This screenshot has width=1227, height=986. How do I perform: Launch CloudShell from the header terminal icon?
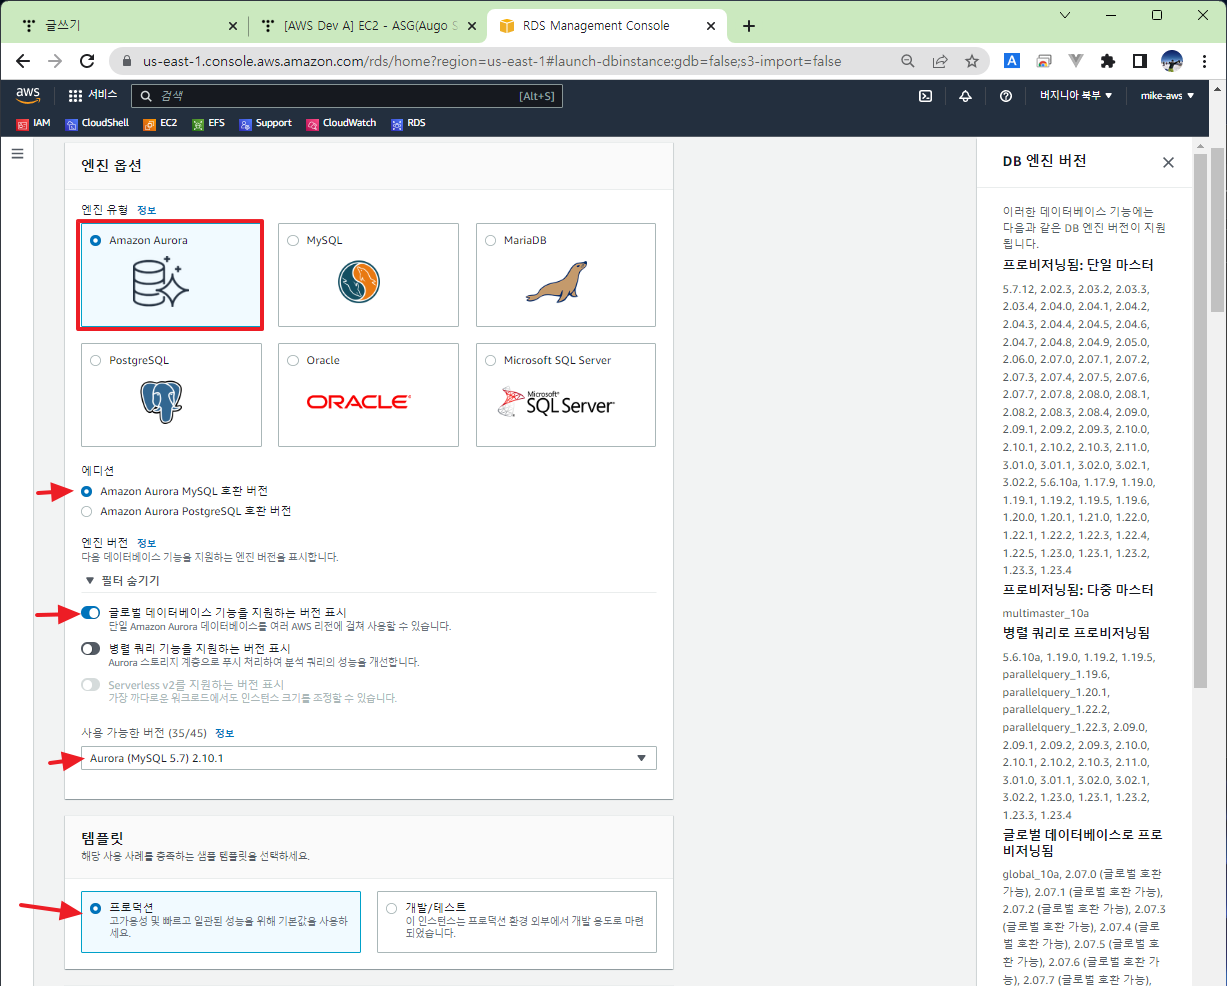coord(926,96)
